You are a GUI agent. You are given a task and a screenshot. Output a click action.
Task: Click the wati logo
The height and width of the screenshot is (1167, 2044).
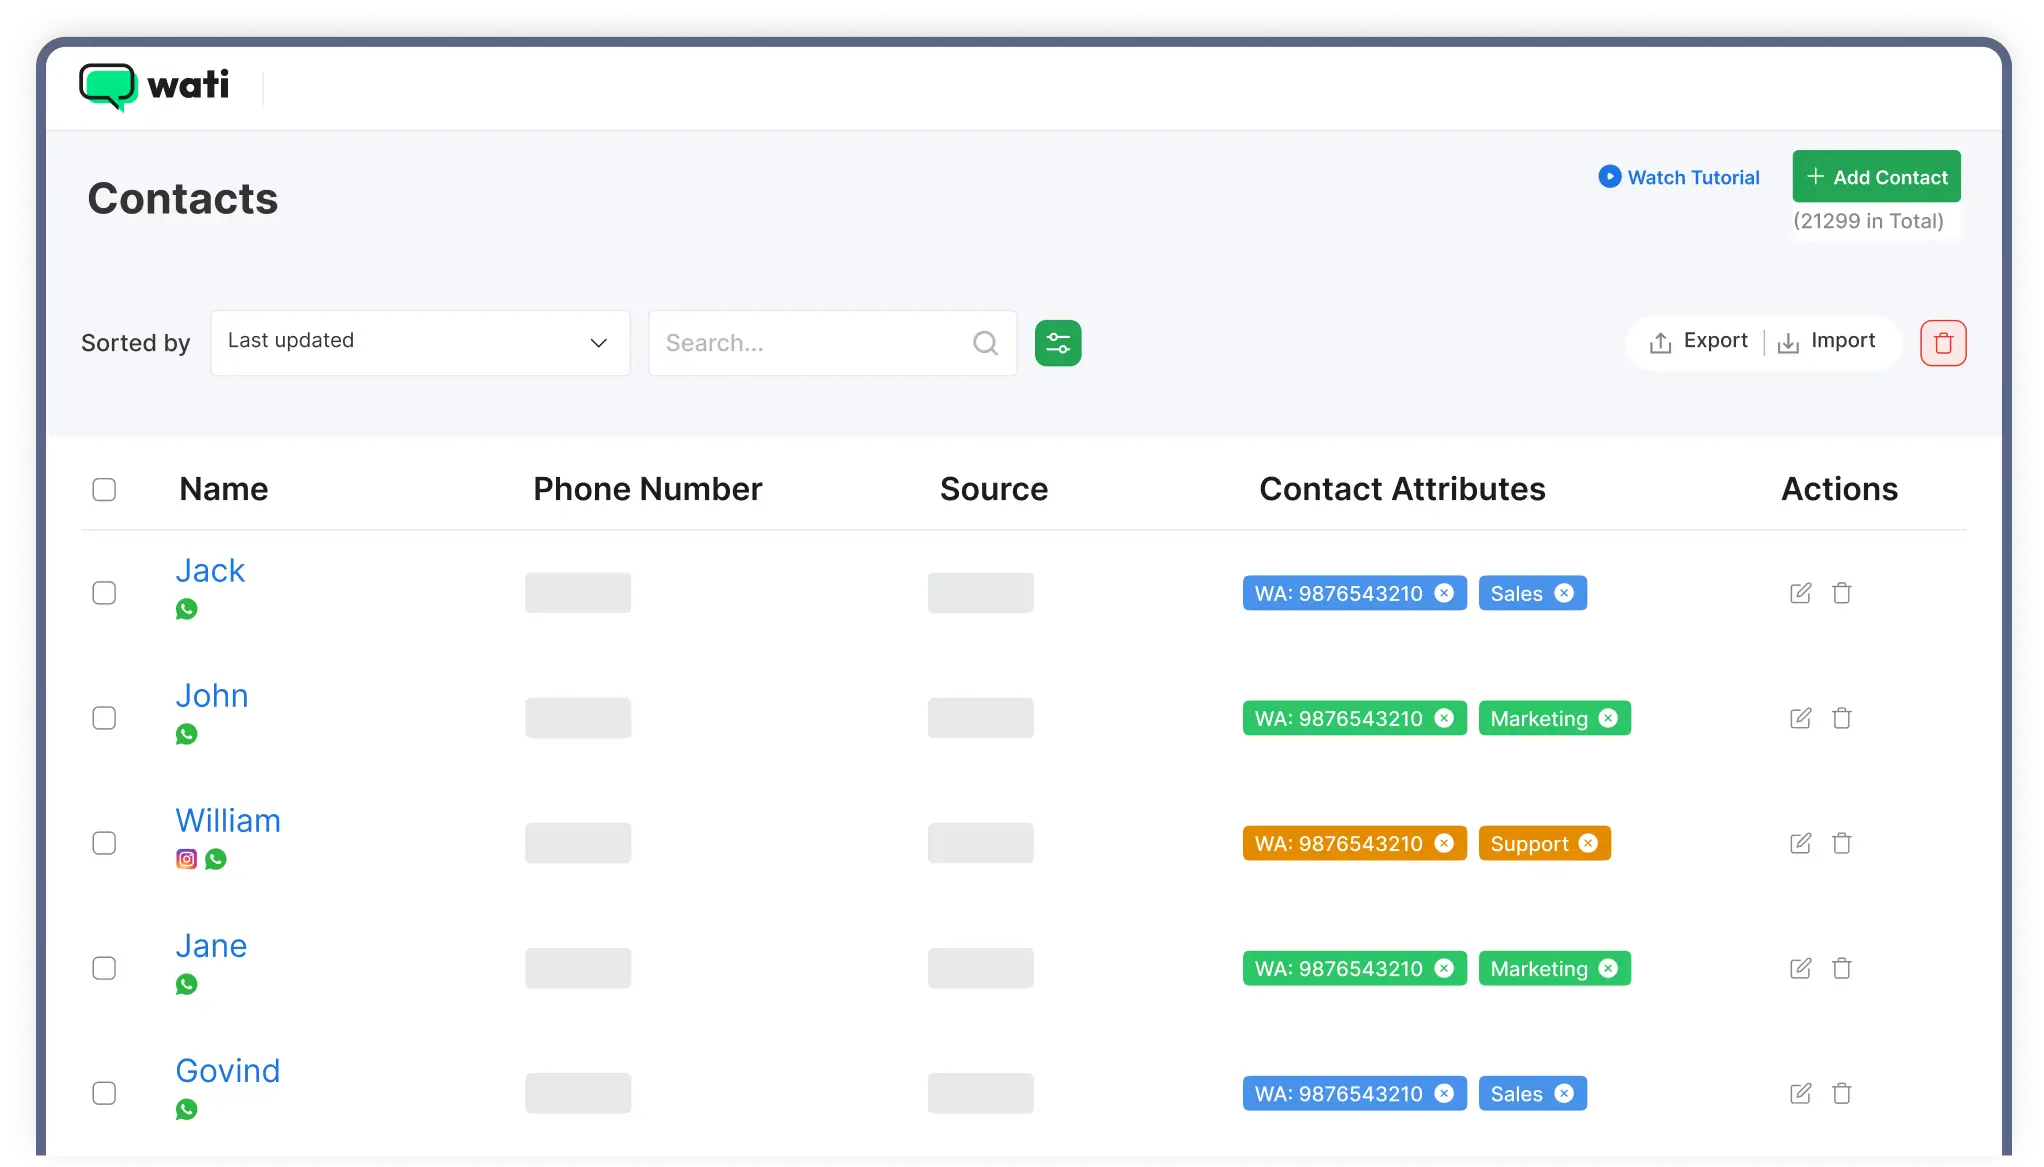(154, 87)
